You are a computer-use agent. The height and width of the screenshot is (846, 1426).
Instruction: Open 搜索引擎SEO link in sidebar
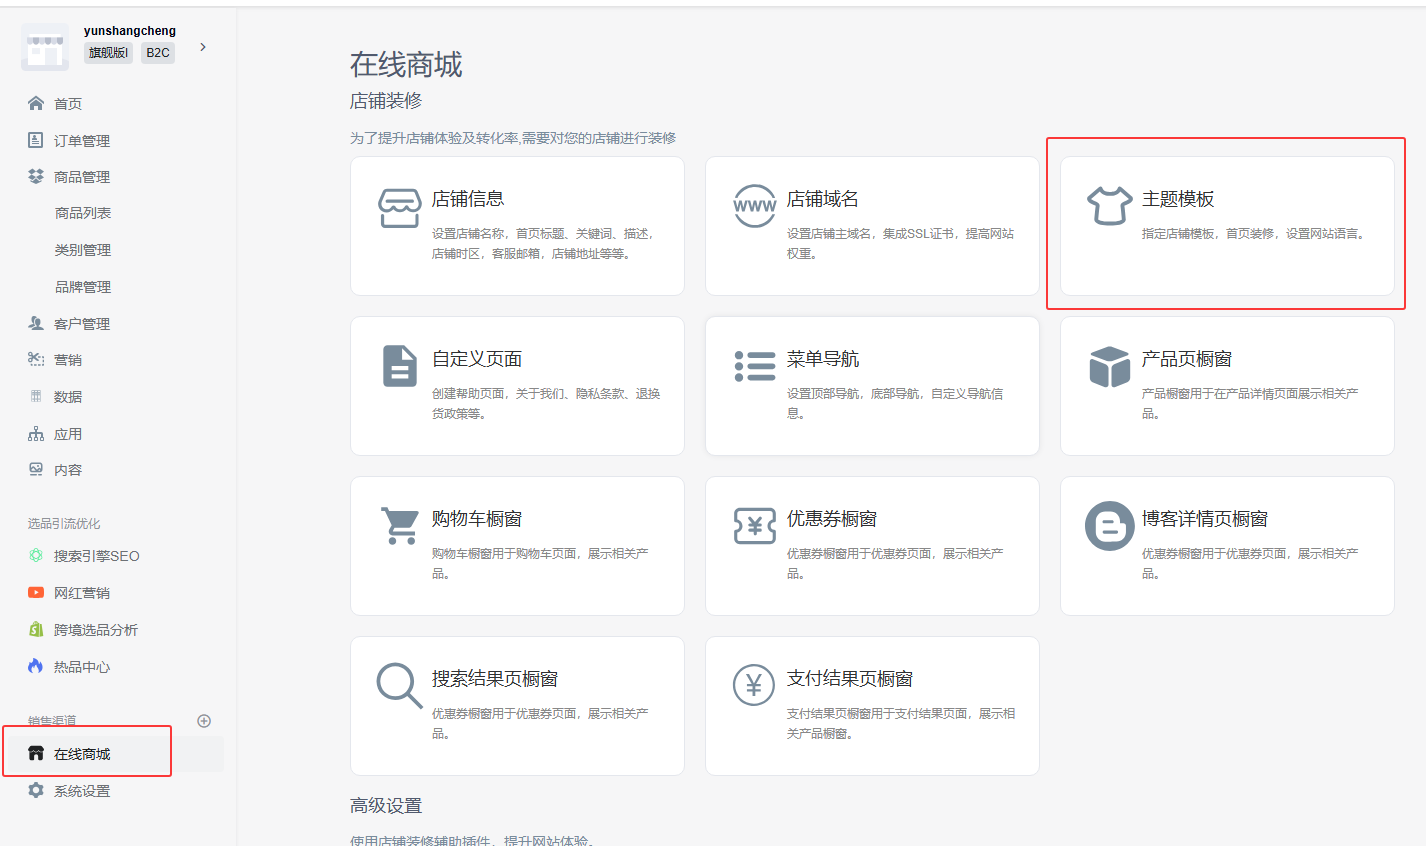click(96, 556)
